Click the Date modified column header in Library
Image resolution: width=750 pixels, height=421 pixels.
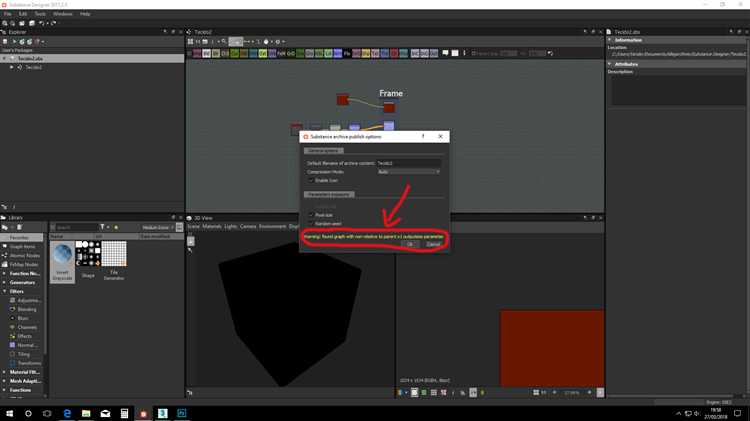point(161,236)
